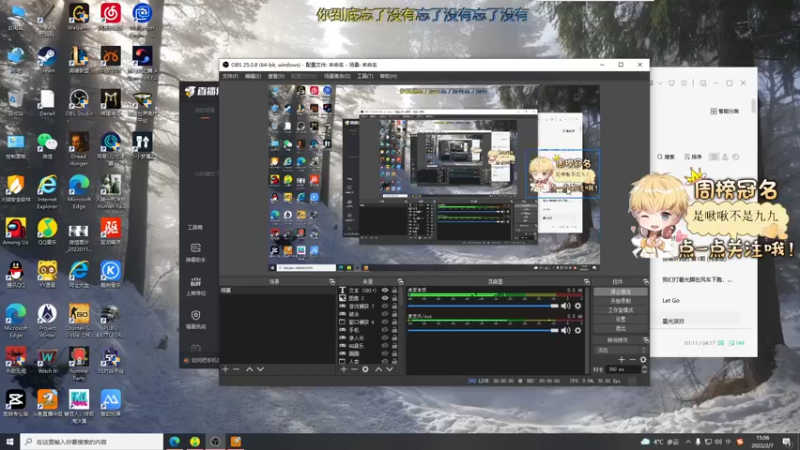
Task: Pop out the Controls dock panel
Action: pos(645,282)
